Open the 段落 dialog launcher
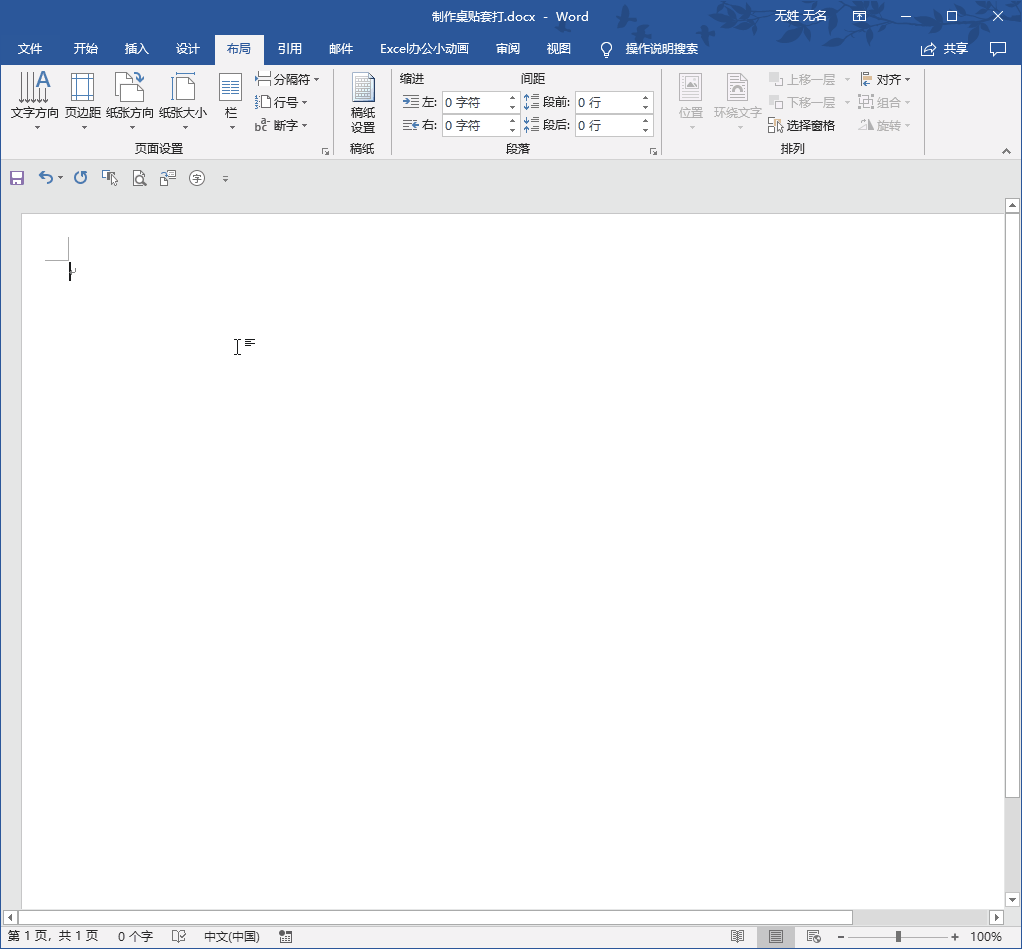1022x949 pixels. coord(653,151)
